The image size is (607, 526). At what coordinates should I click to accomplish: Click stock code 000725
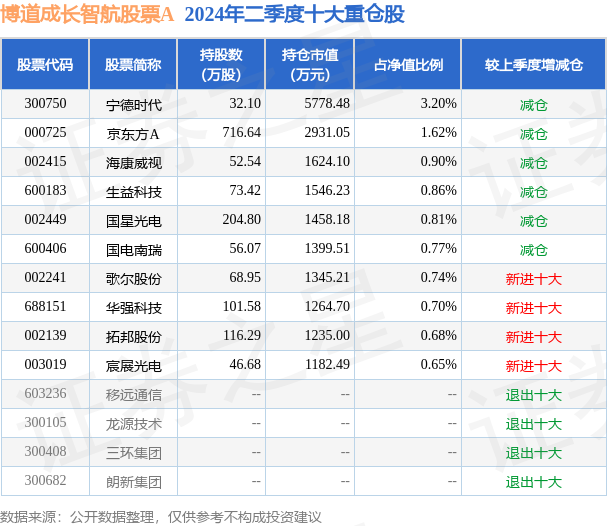pyautogui.click(x=45, y=133)
